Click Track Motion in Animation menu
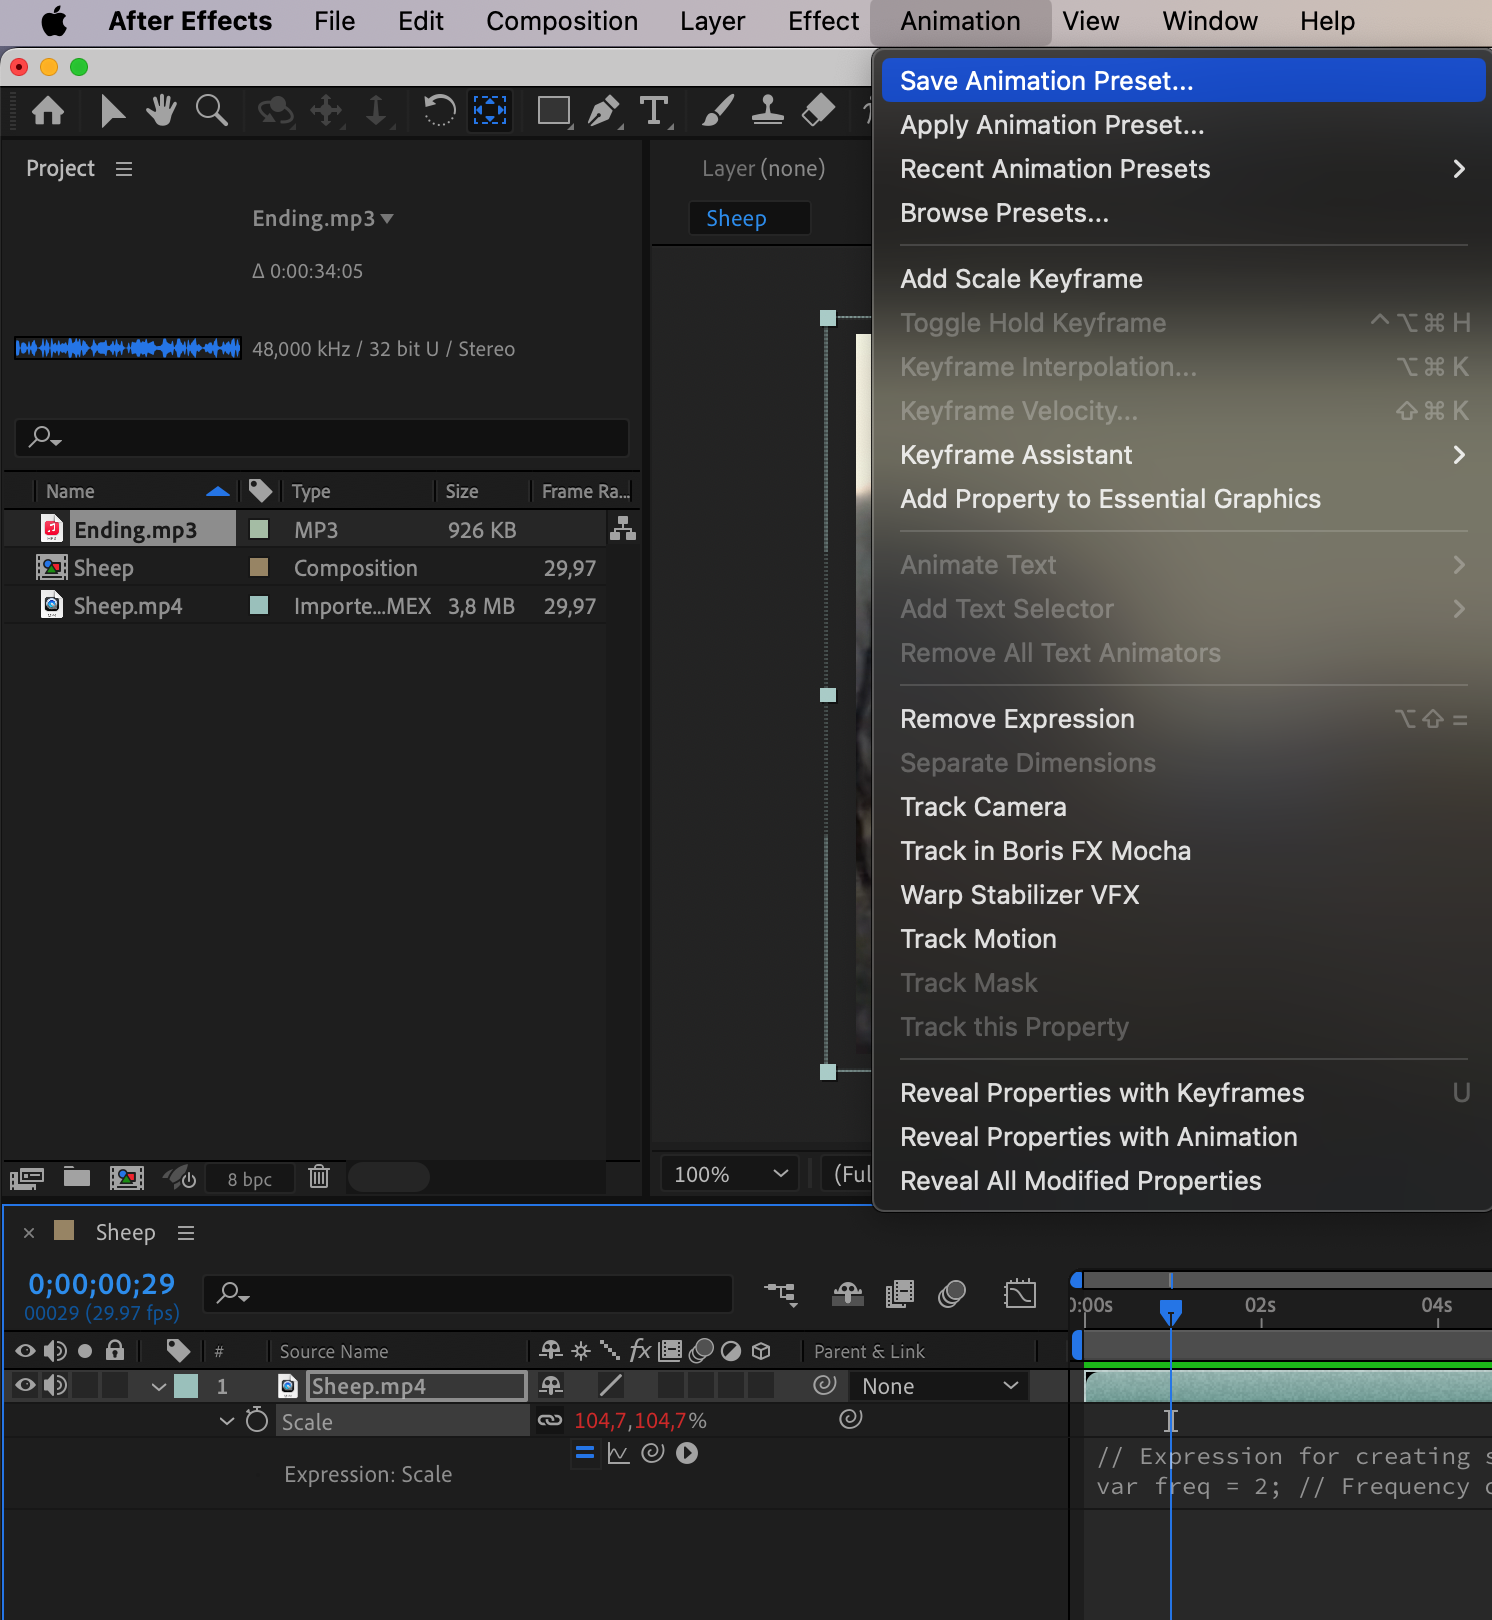The height and width of the screenshot is (1620, 1492). tap(978, 939)
